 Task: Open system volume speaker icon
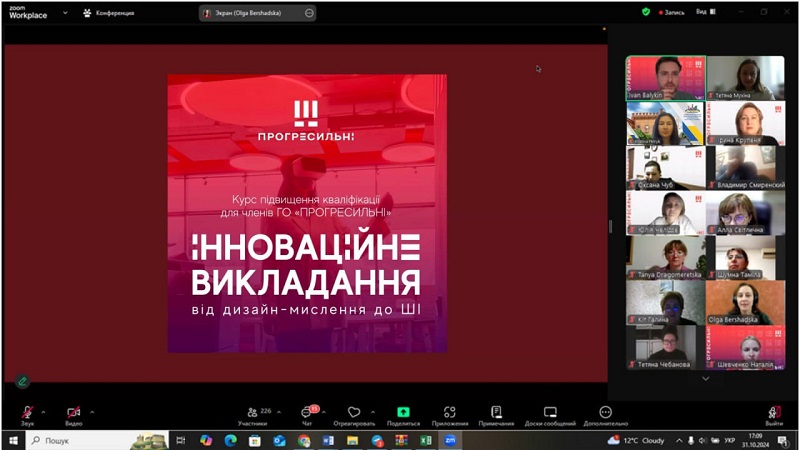tap(703, 440)
